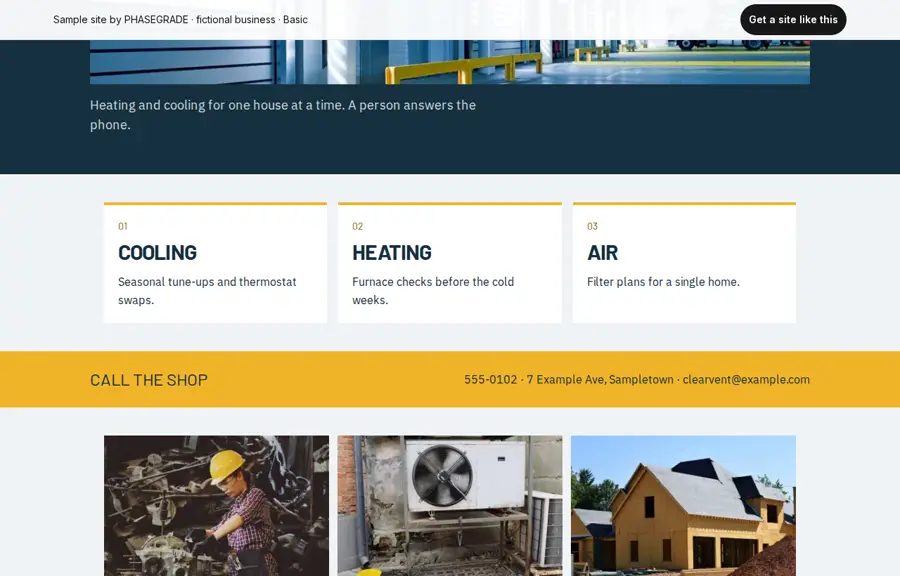Click 'Furnace checks before the cold weeks' text
900x576 pixels.
(433, 291)
